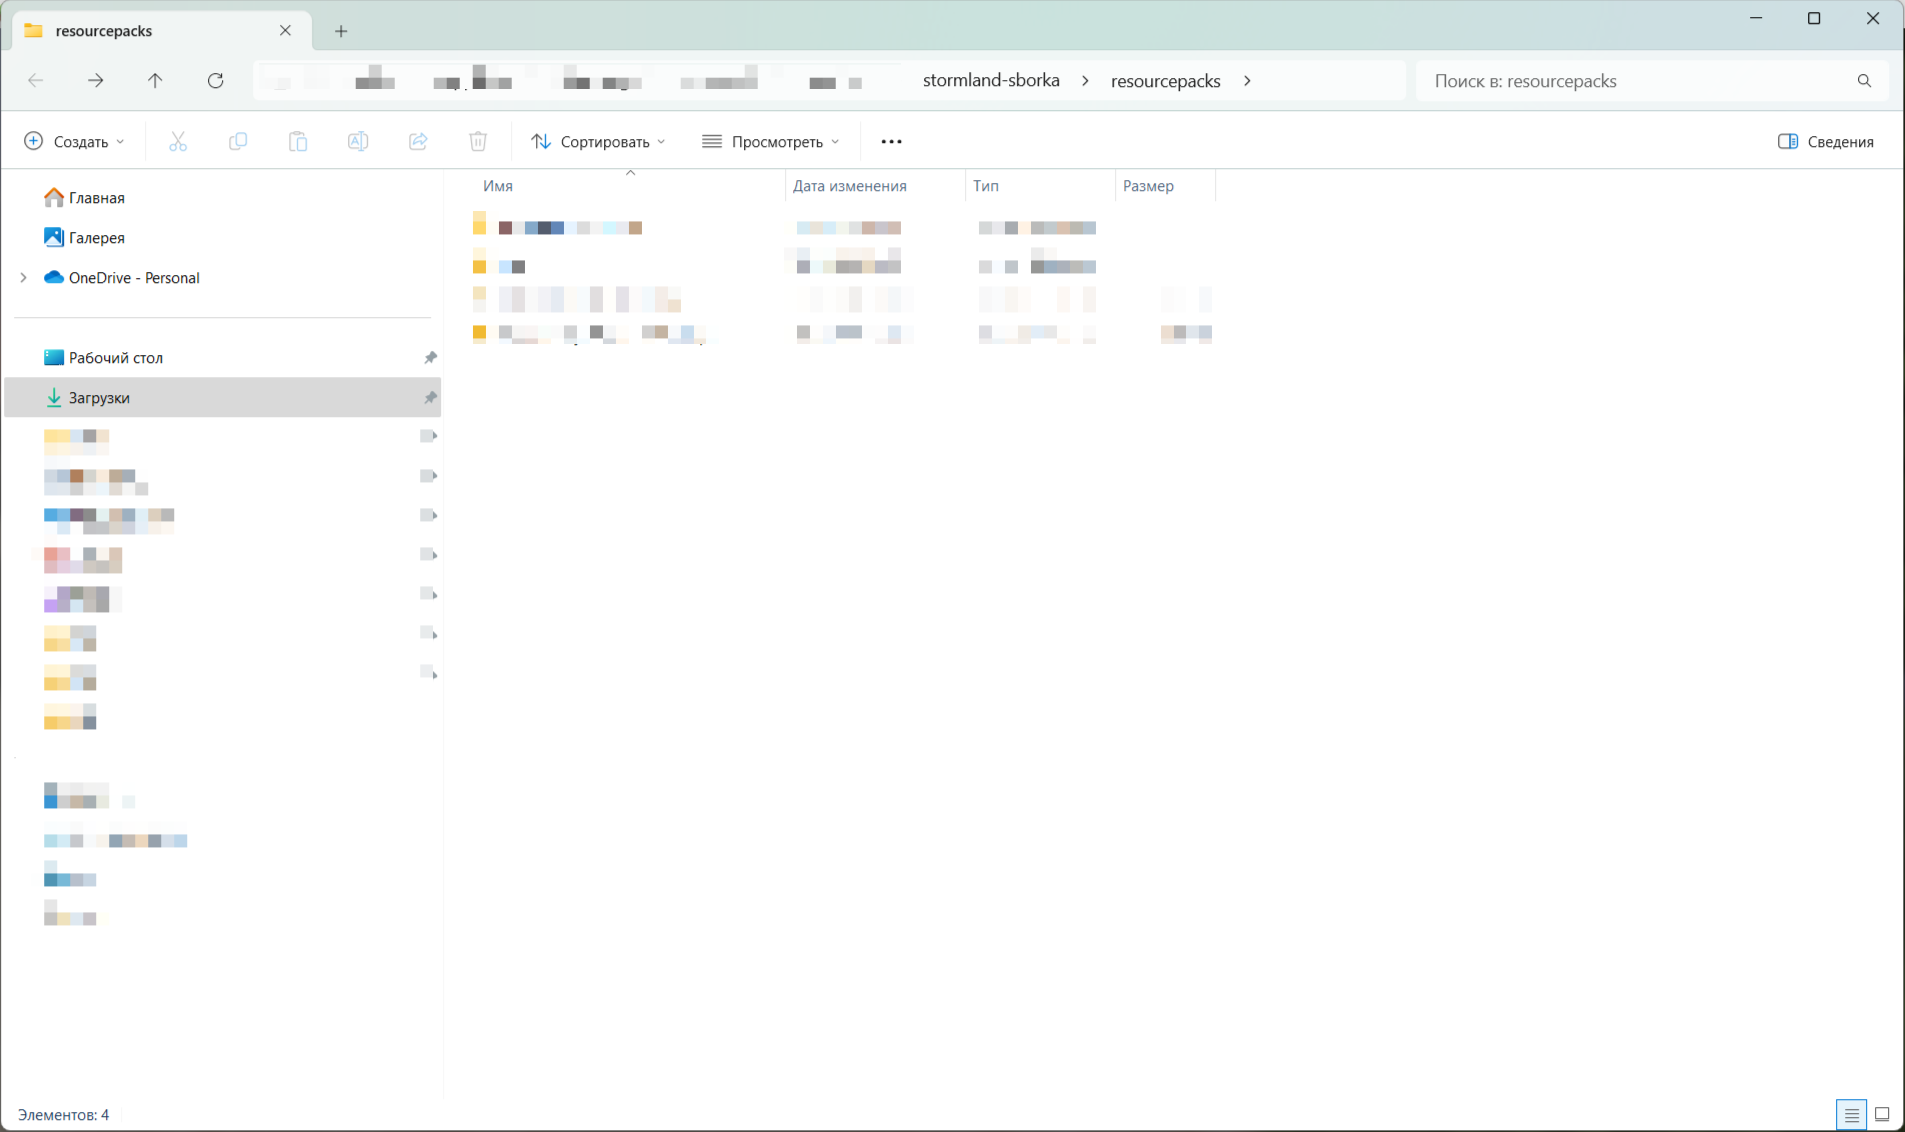Click the Copy icon in toolbar
1905x1132 pixels.
238,142
